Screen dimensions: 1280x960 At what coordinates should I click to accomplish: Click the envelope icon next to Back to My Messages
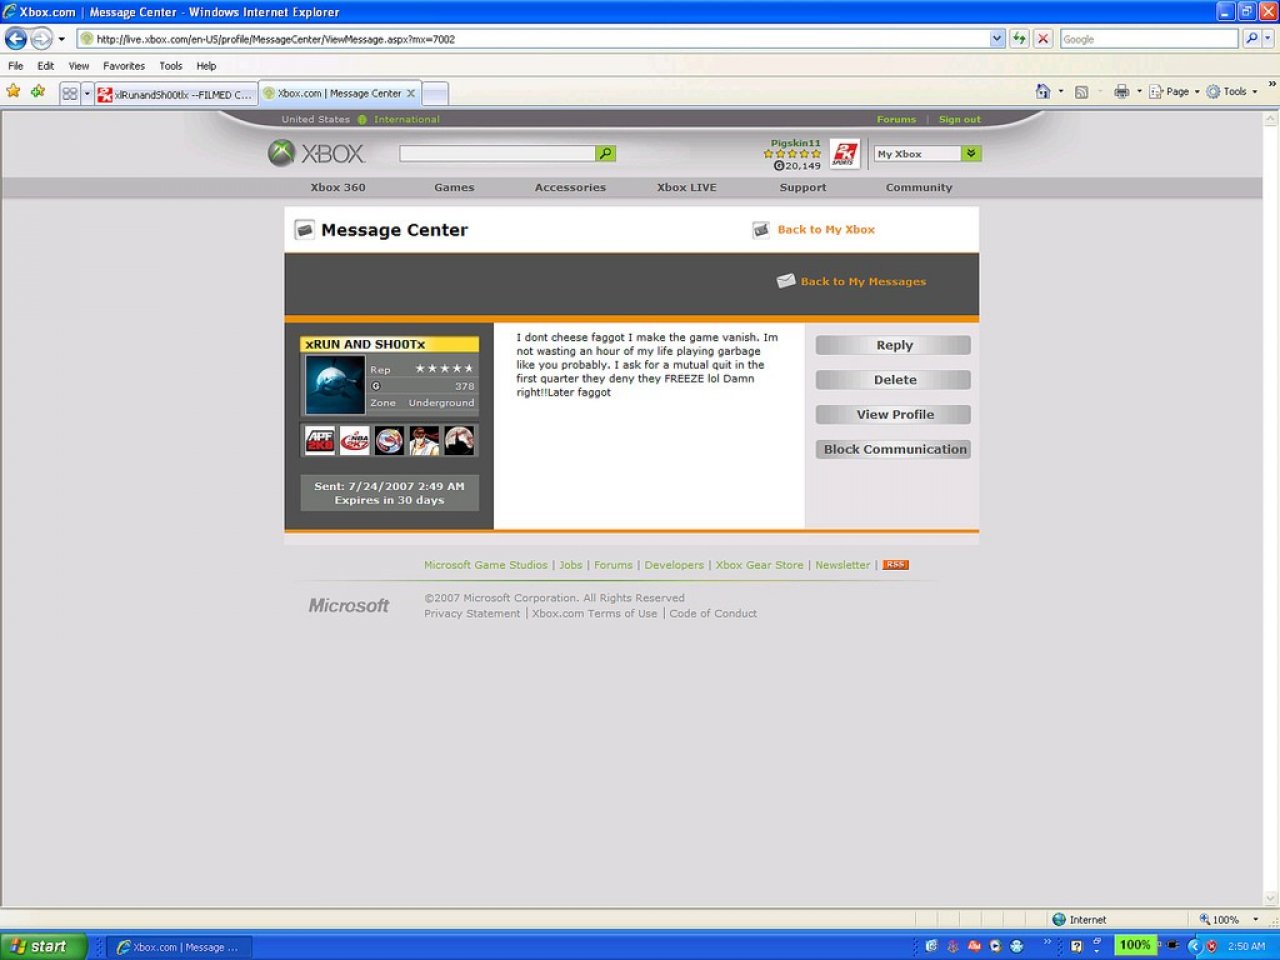786,281
